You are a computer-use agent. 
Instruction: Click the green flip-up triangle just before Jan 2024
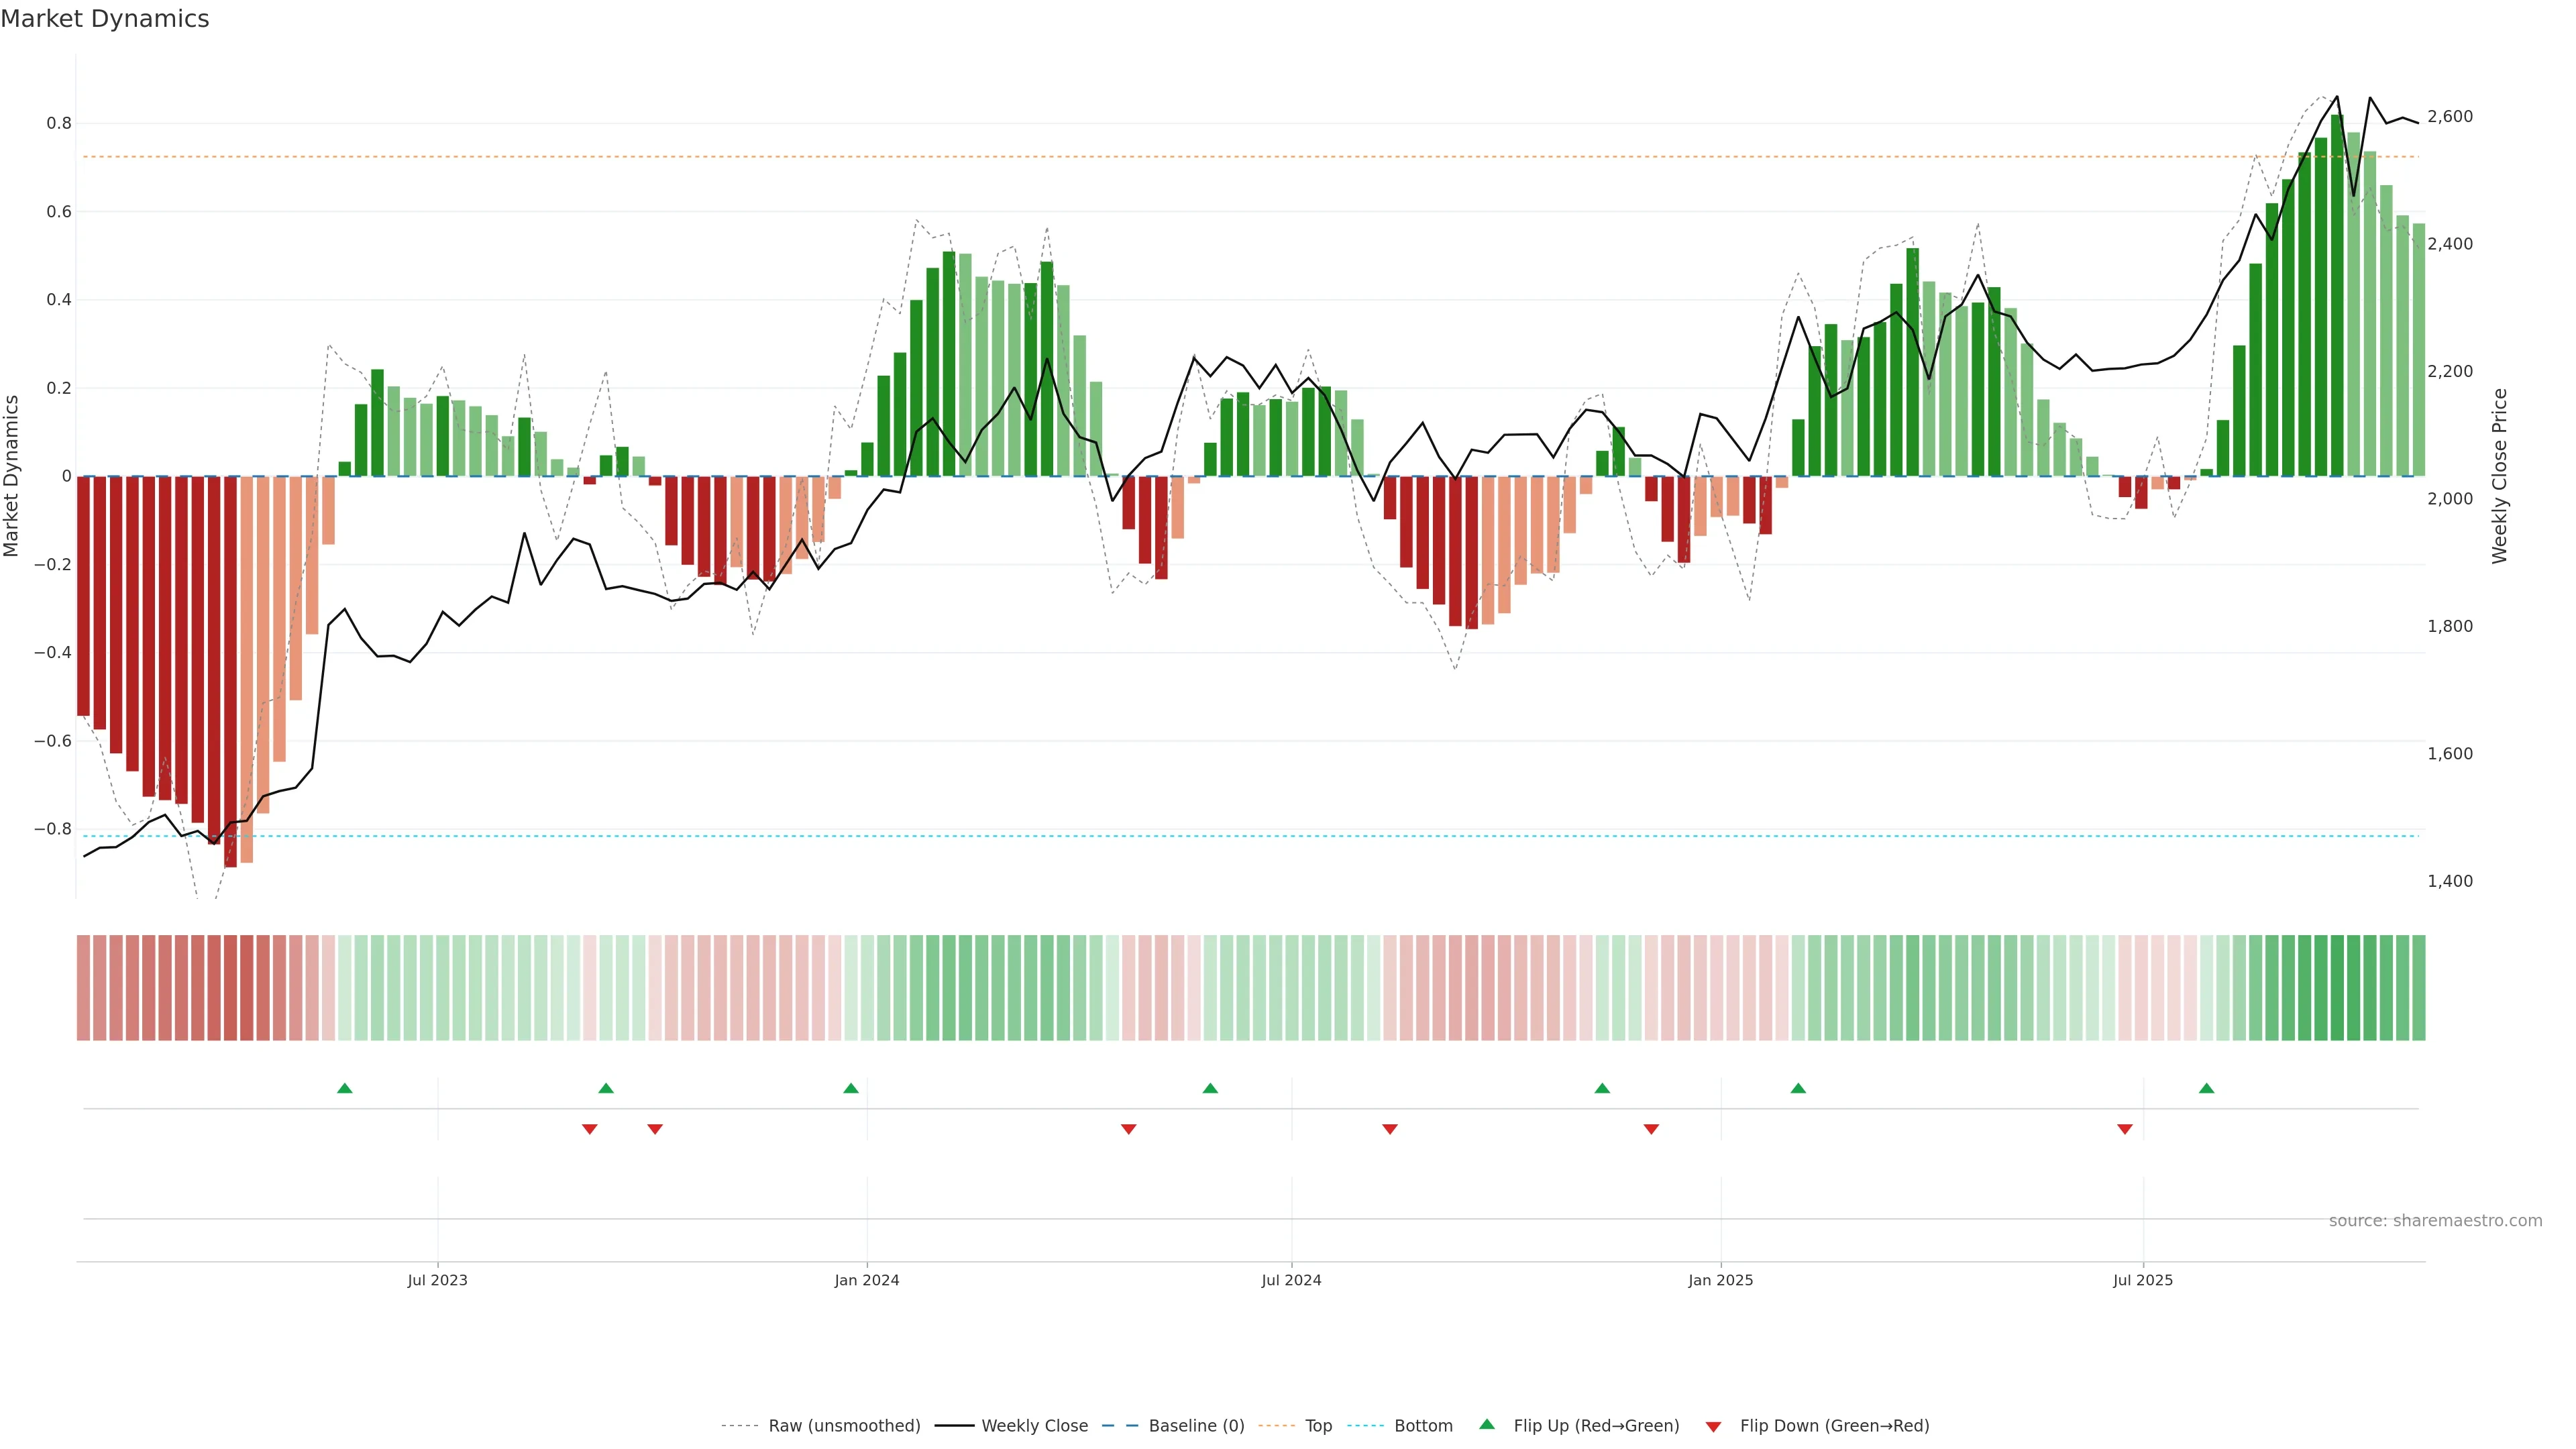tap(851, 1088)
